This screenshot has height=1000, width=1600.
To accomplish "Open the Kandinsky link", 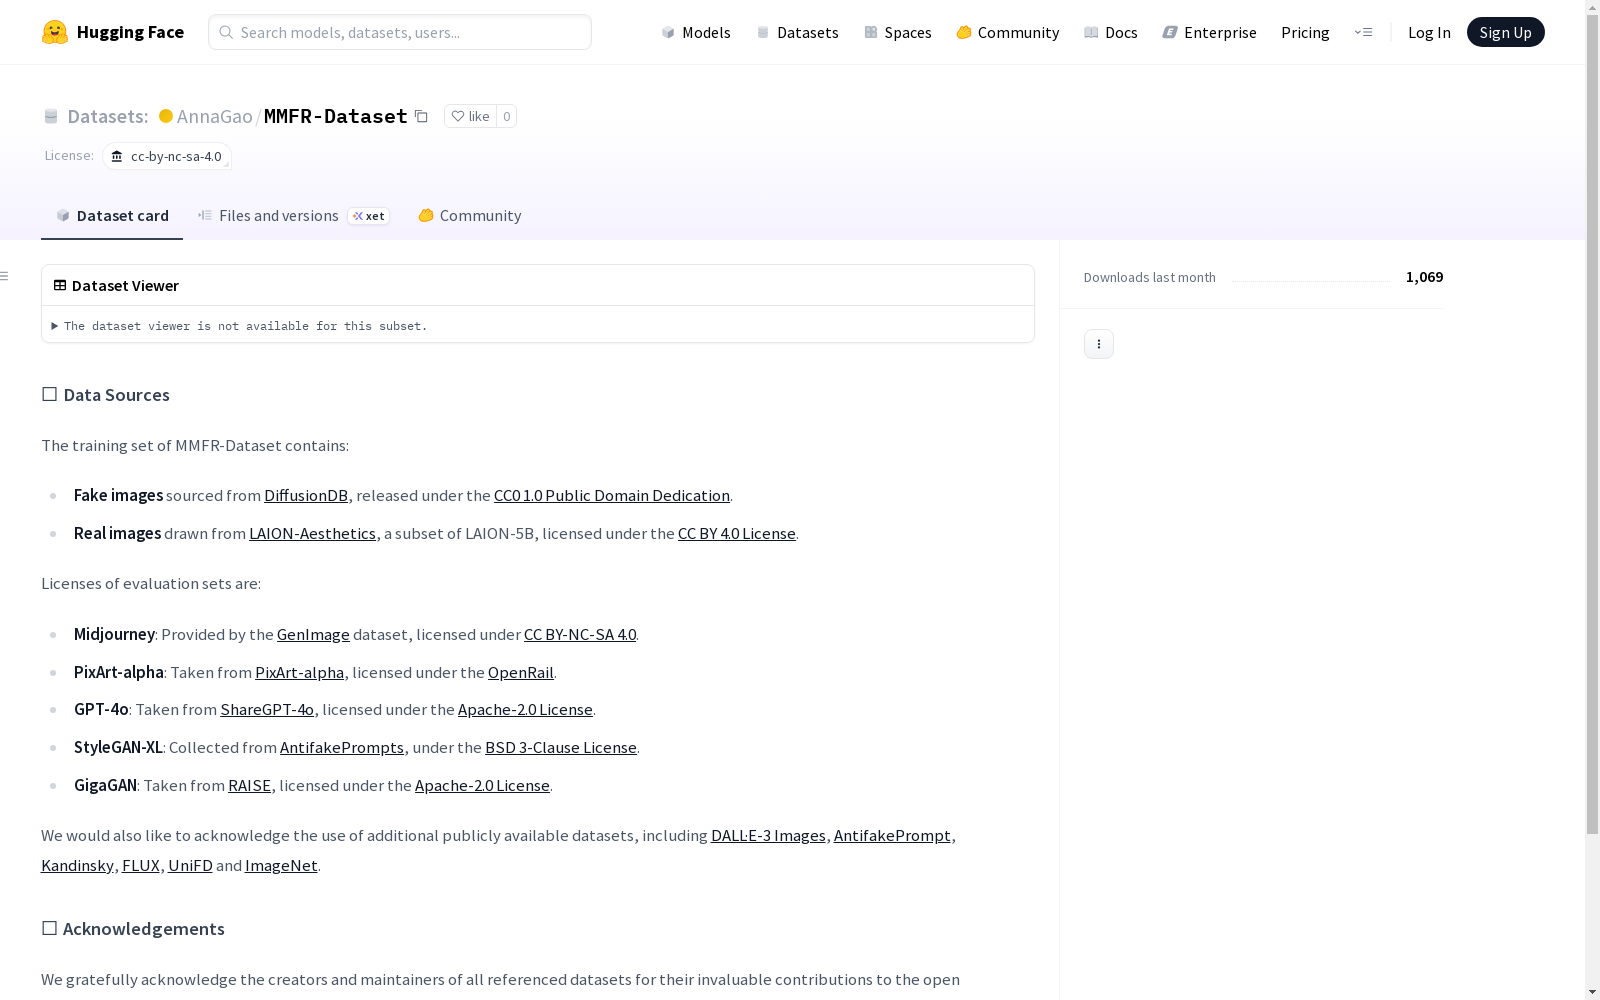I will coord(77,866).
